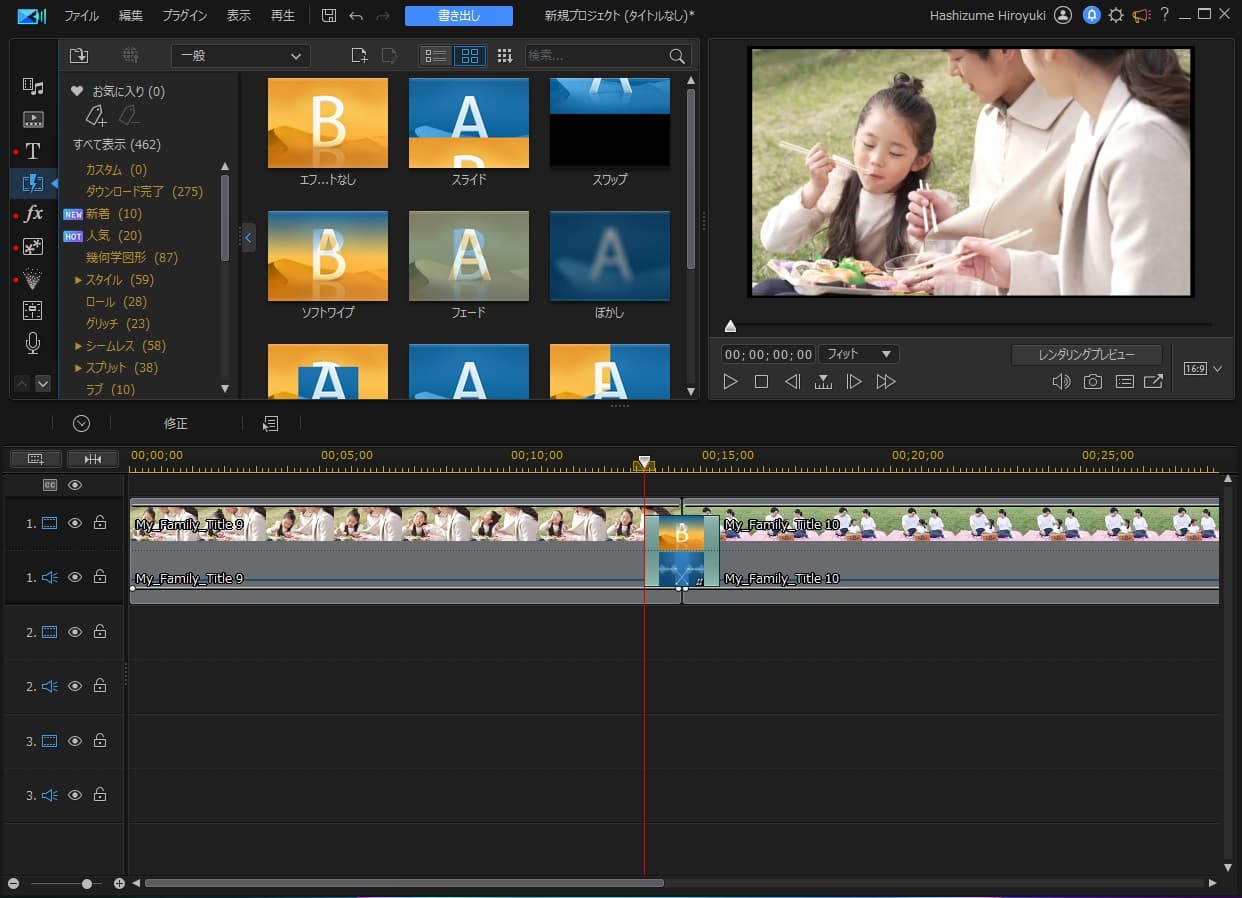1242x898 pixels.
Task: Open the ファイル menu
Action: [81, 16]
